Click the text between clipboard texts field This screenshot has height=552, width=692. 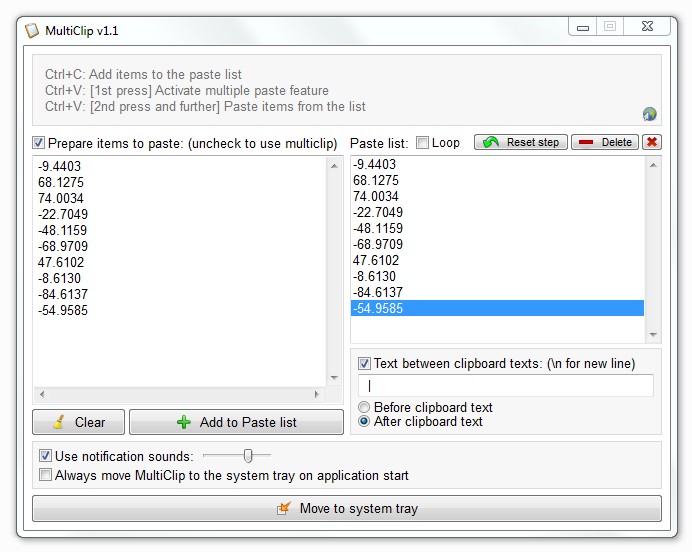506,386
